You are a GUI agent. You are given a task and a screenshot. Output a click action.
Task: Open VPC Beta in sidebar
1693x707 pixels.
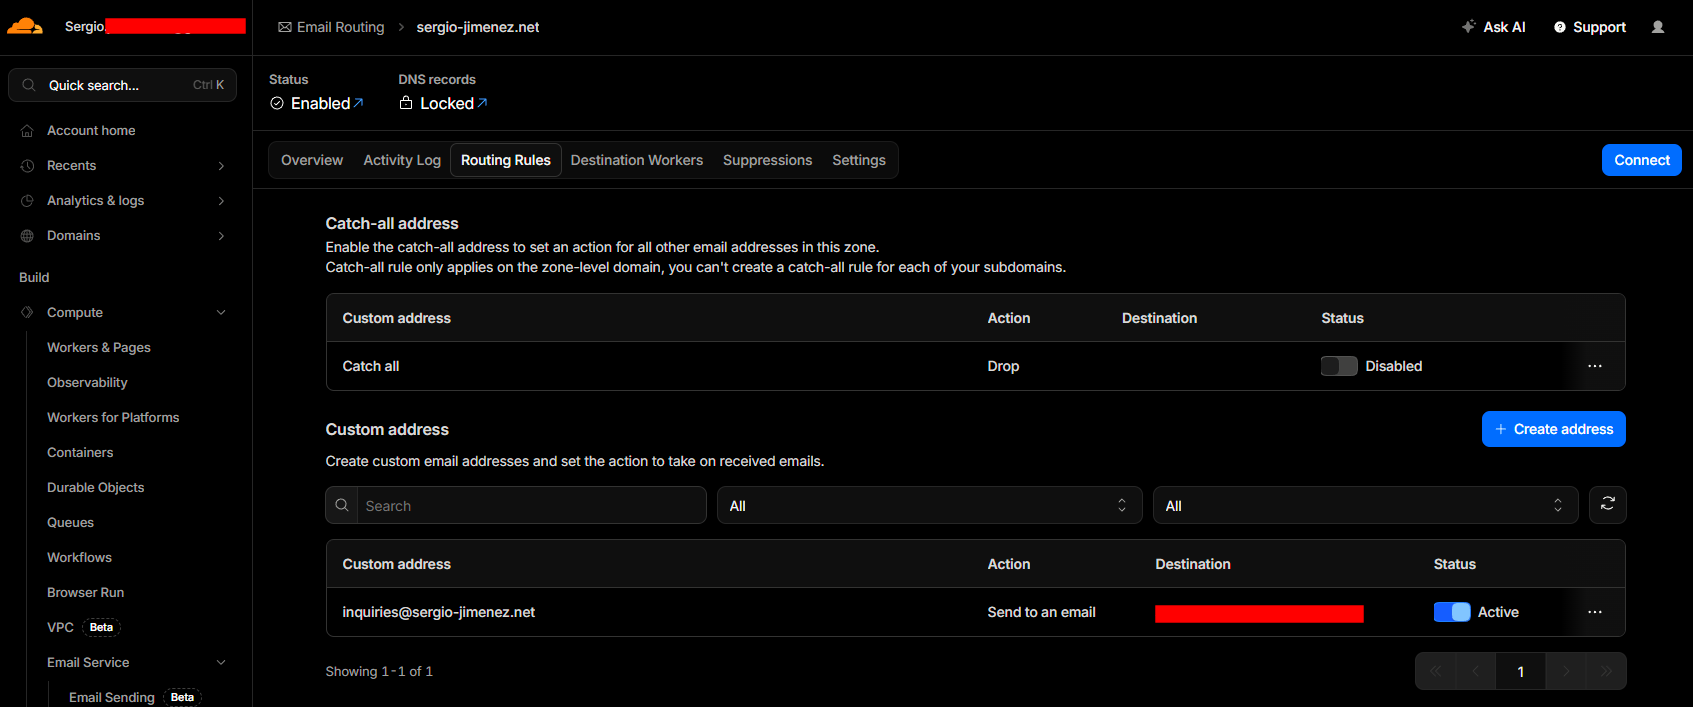(83, 628)
